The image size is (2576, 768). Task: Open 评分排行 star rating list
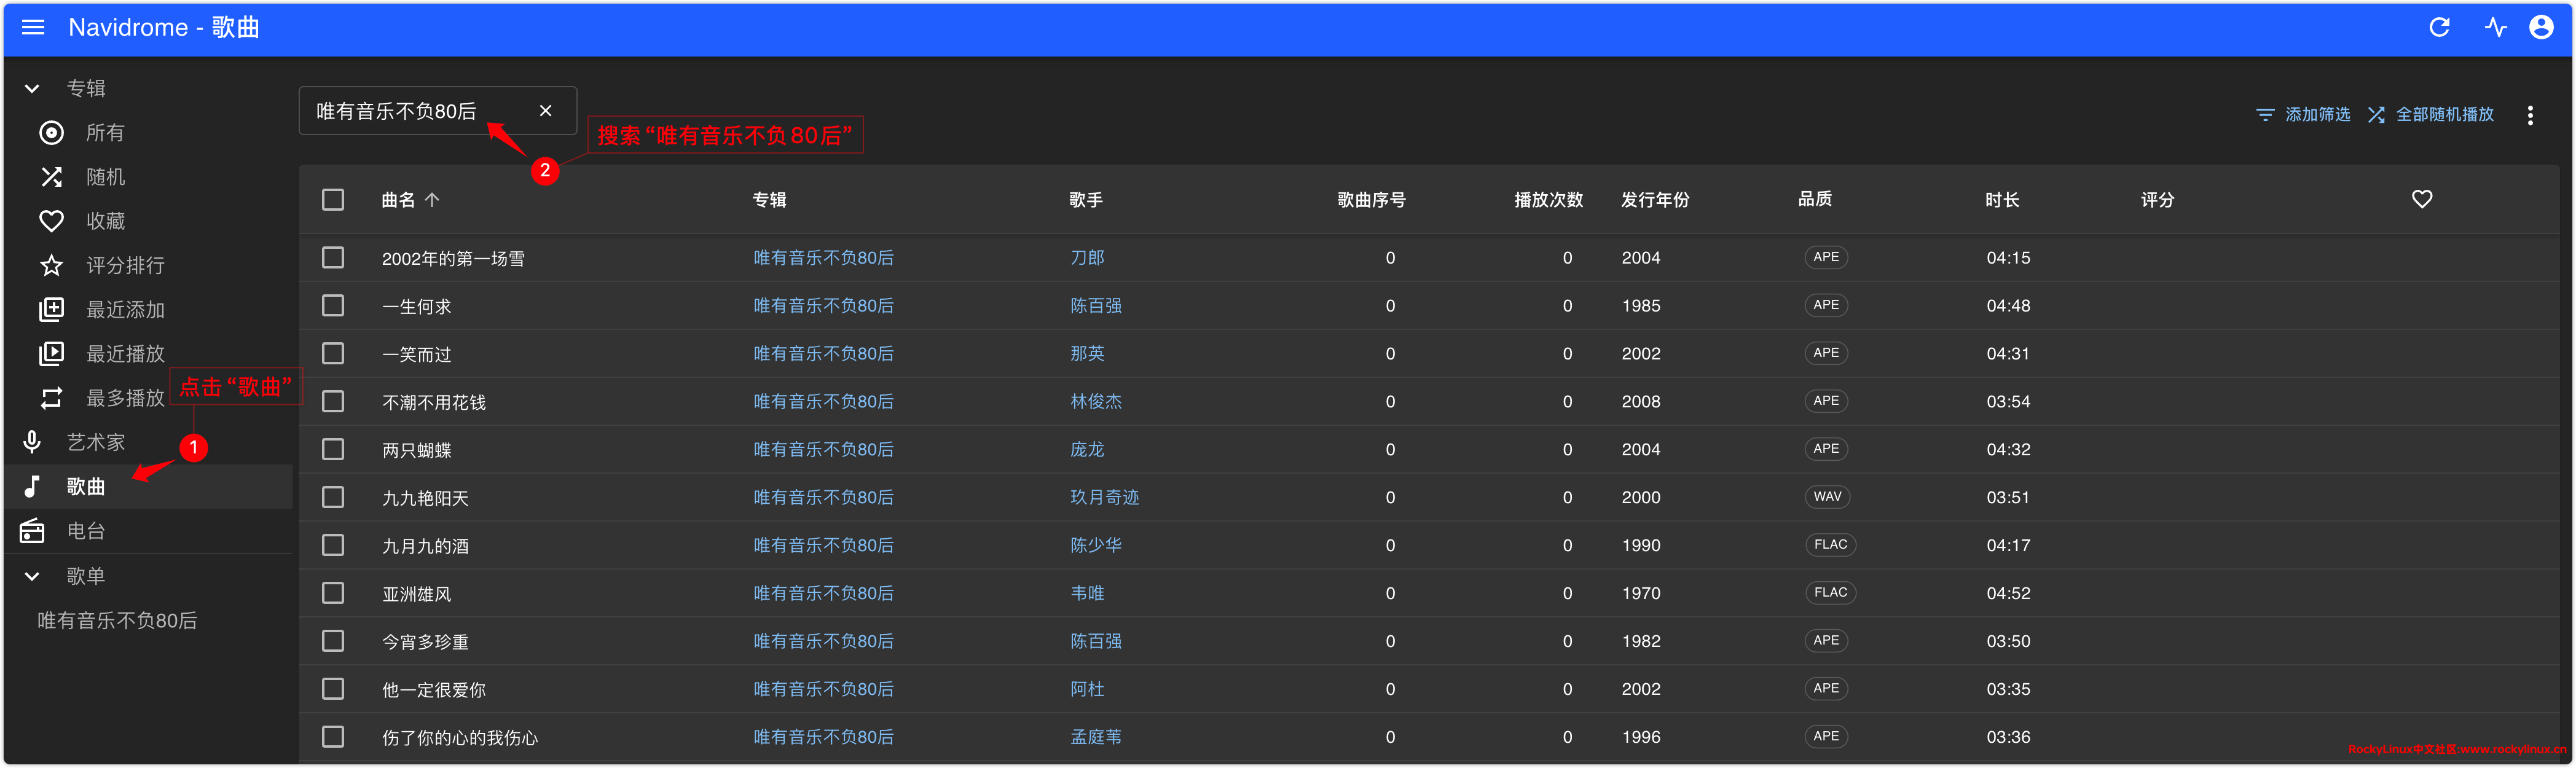click(x=124, y=265)
